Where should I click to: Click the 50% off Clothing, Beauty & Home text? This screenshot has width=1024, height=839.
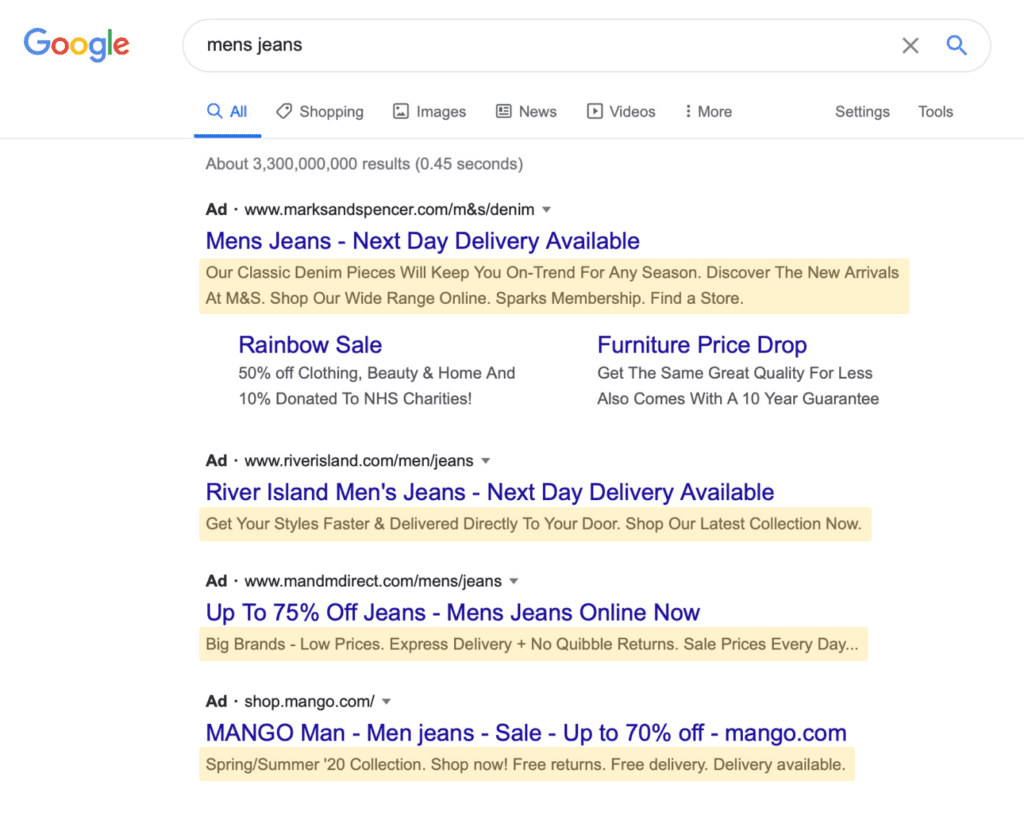[377, 373]
